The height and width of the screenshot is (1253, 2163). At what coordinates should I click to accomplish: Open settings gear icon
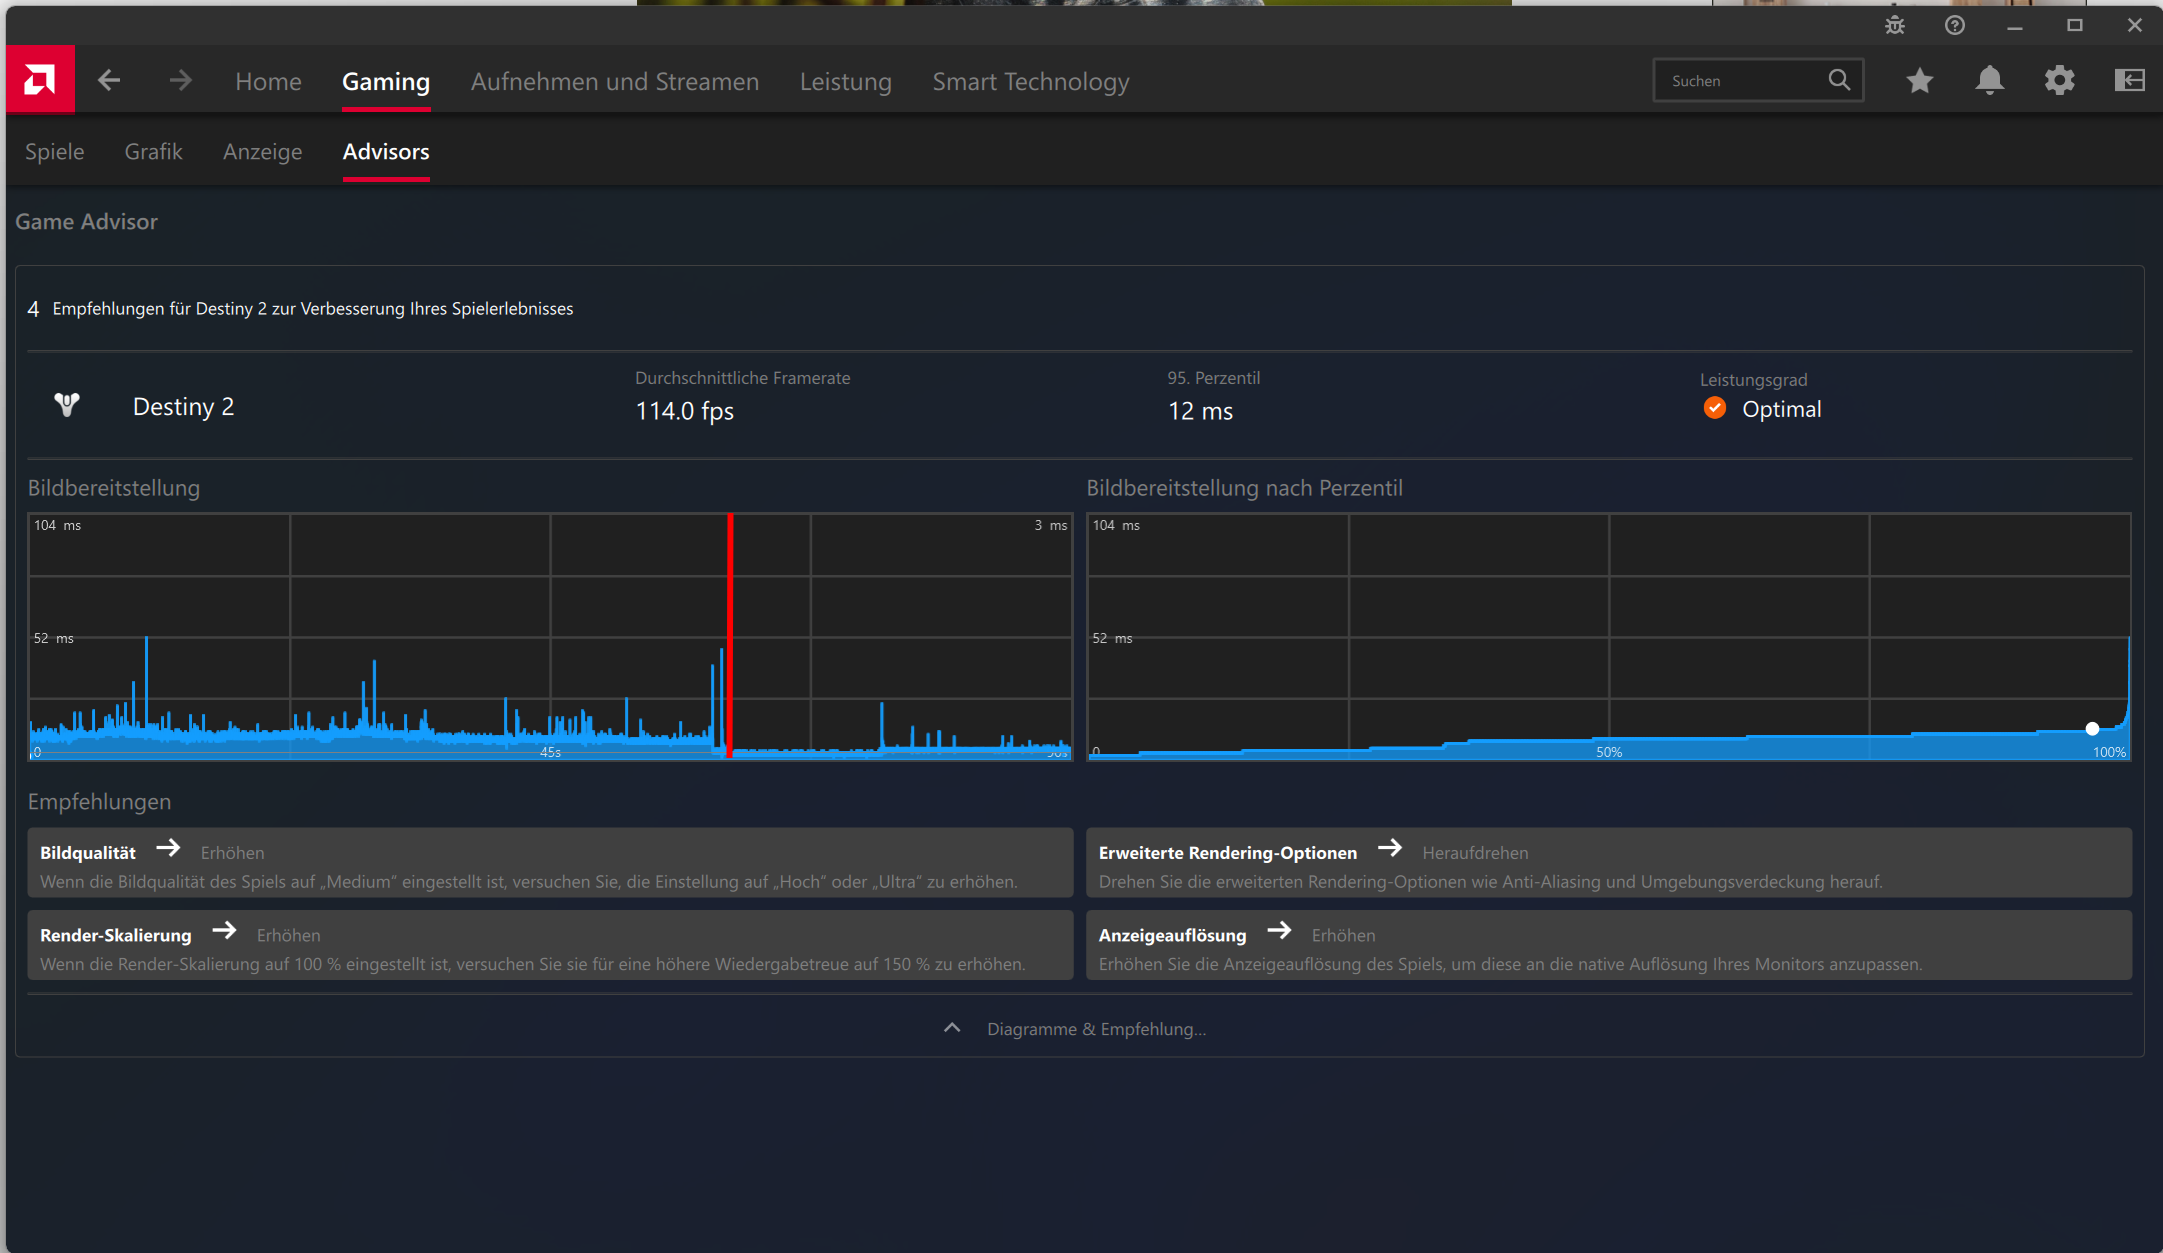click(2059, 80)
